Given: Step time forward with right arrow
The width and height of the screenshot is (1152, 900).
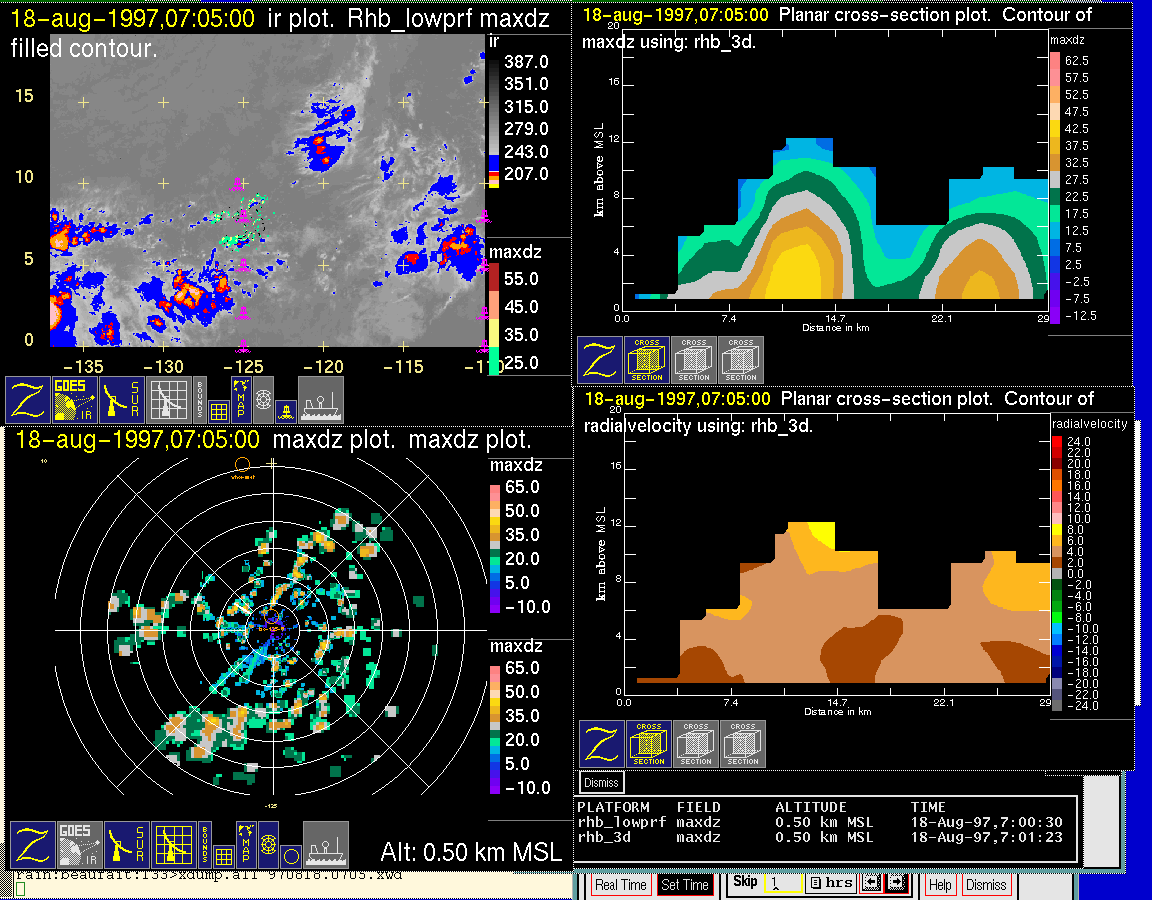Looking at the screenshot, I should point(896,884).
